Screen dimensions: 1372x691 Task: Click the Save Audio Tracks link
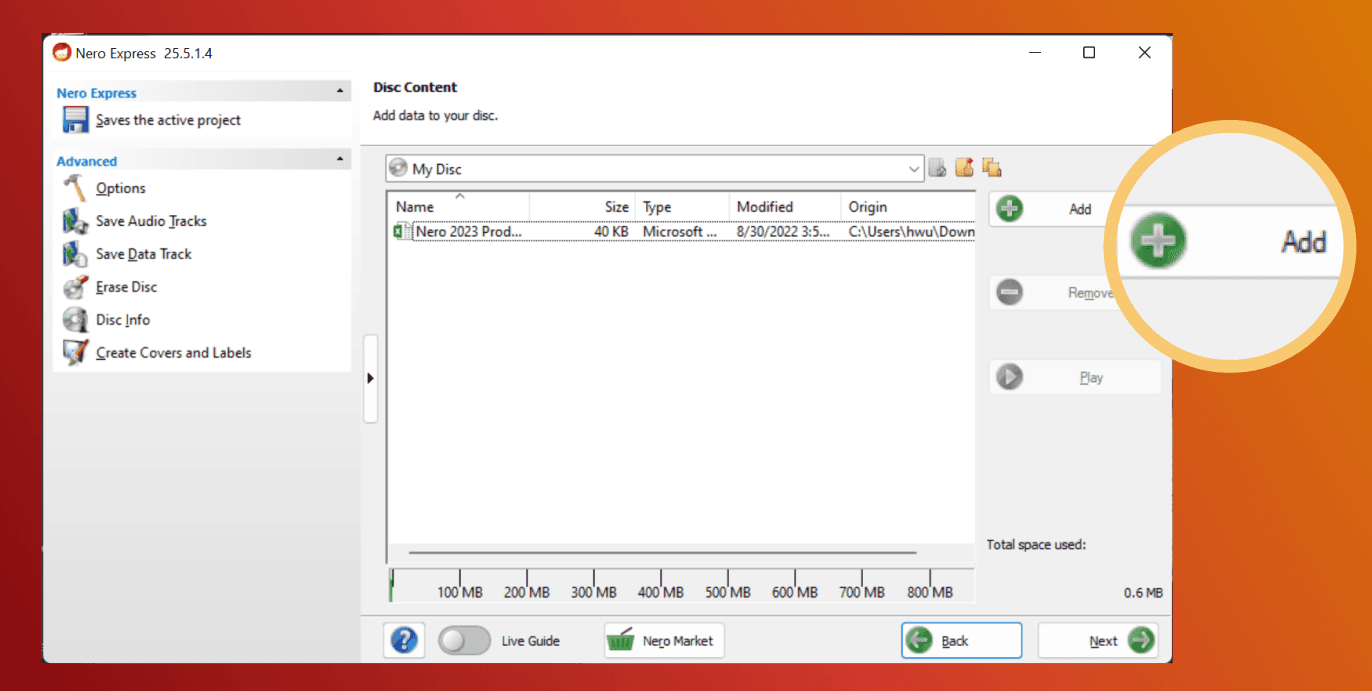point(151,221)
